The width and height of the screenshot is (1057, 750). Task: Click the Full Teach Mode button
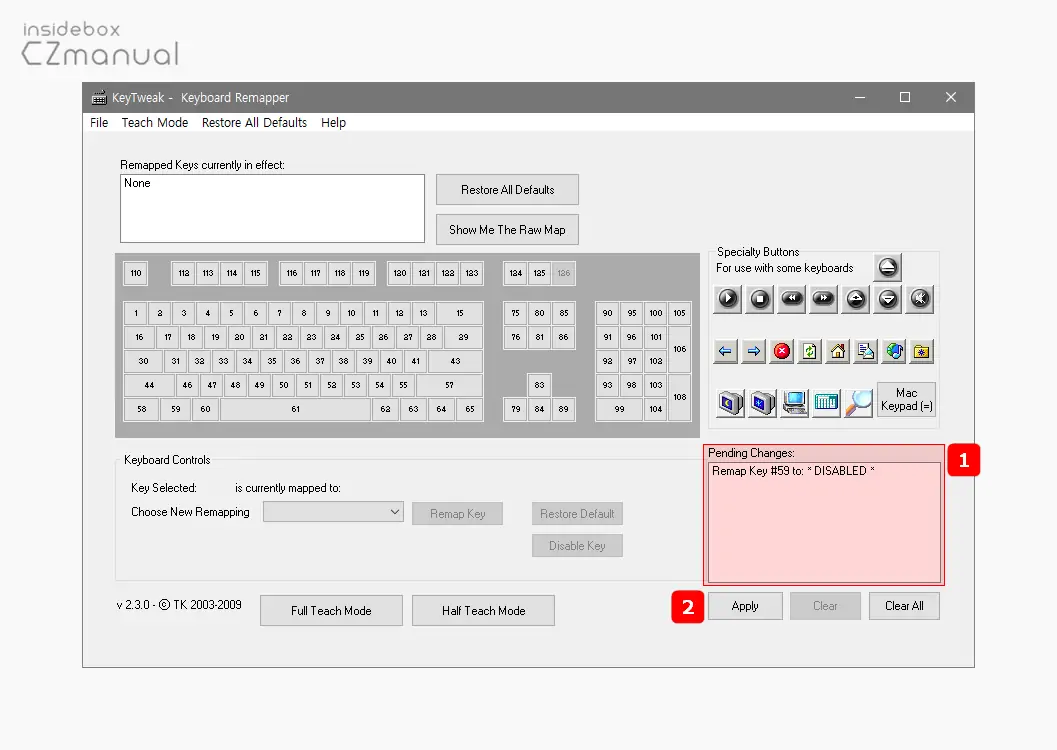click(x=331, y=611)
